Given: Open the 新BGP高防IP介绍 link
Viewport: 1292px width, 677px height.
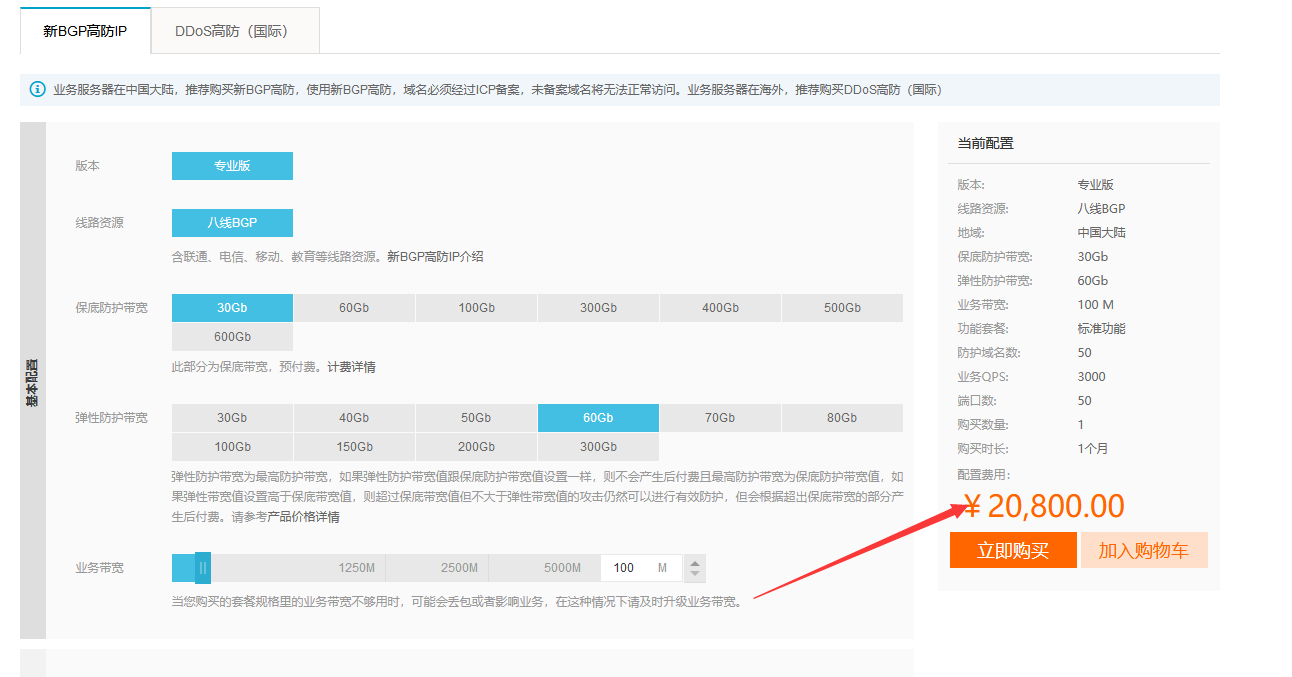Looking at the screenshot, I should click(435, 257).
